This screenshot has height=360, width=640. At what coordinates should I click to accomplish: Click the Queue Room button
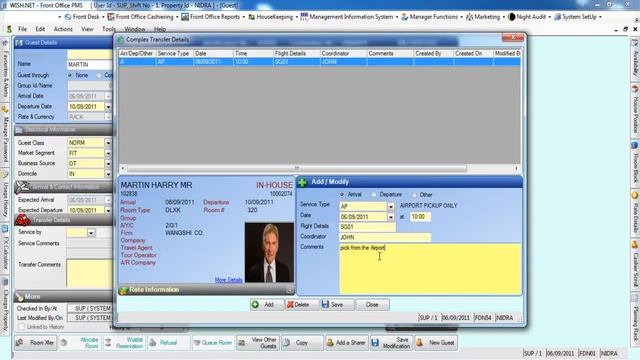coord(212,342)
